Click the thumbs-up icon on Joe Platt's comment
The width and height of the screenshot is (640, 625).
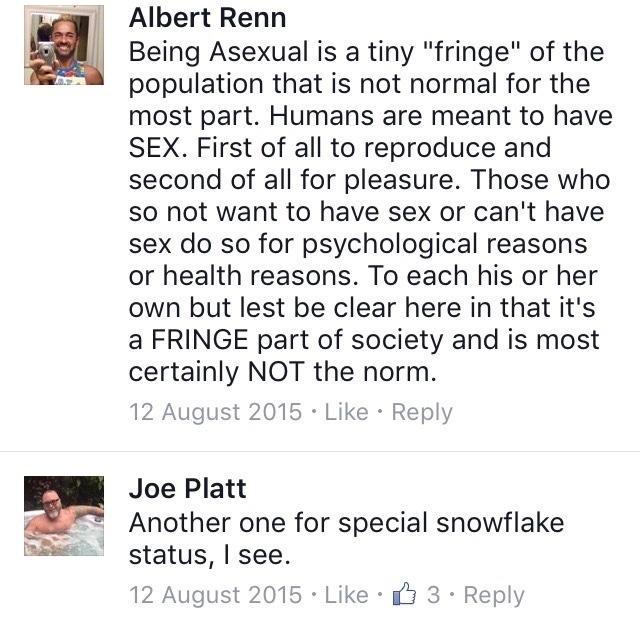(404, 595)
